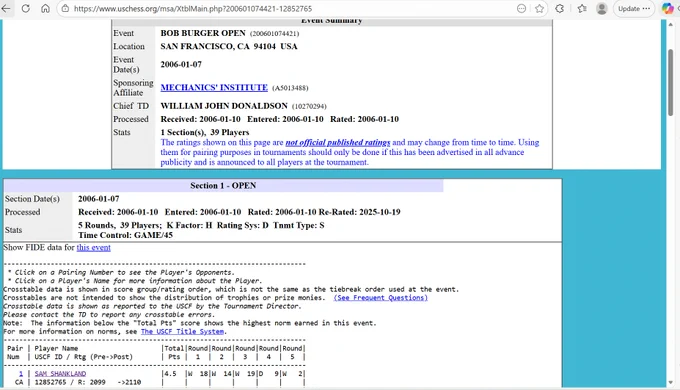The image size is (680, 390).
Task: Open the favorites list icon
Action: click(x=582, y=9)
